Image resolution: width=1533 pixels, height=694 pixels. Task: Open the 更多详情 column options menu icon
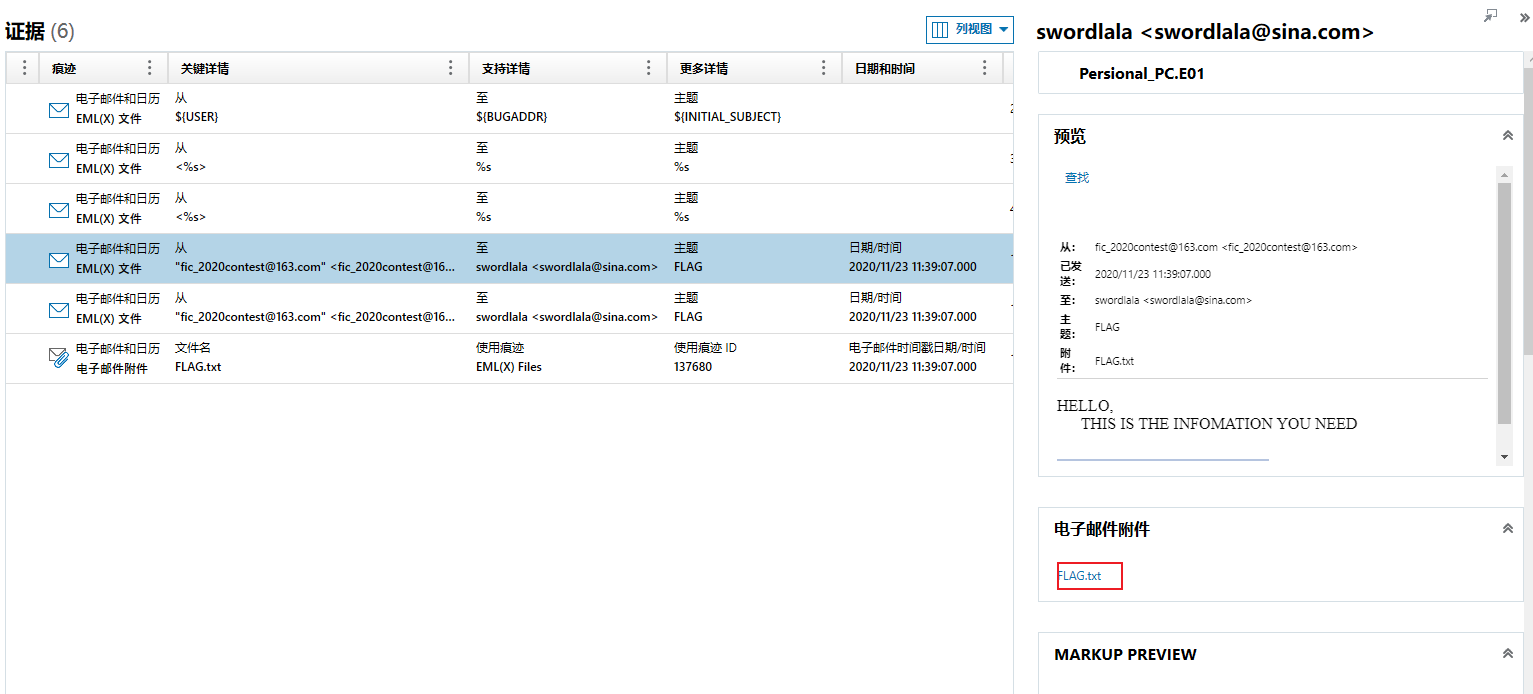tap(824, 68)
